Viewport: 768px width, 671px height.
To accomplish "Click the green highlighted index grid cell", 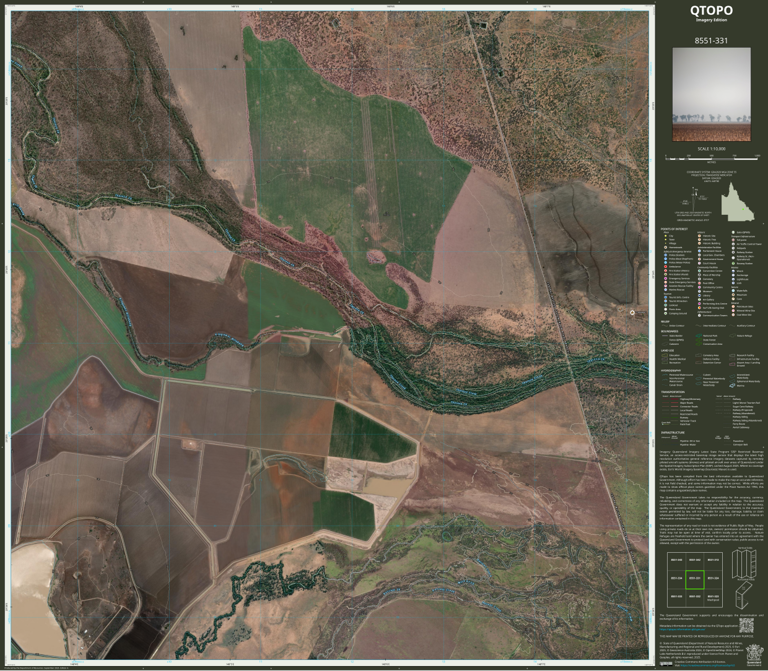I will (x=695, y=580).
